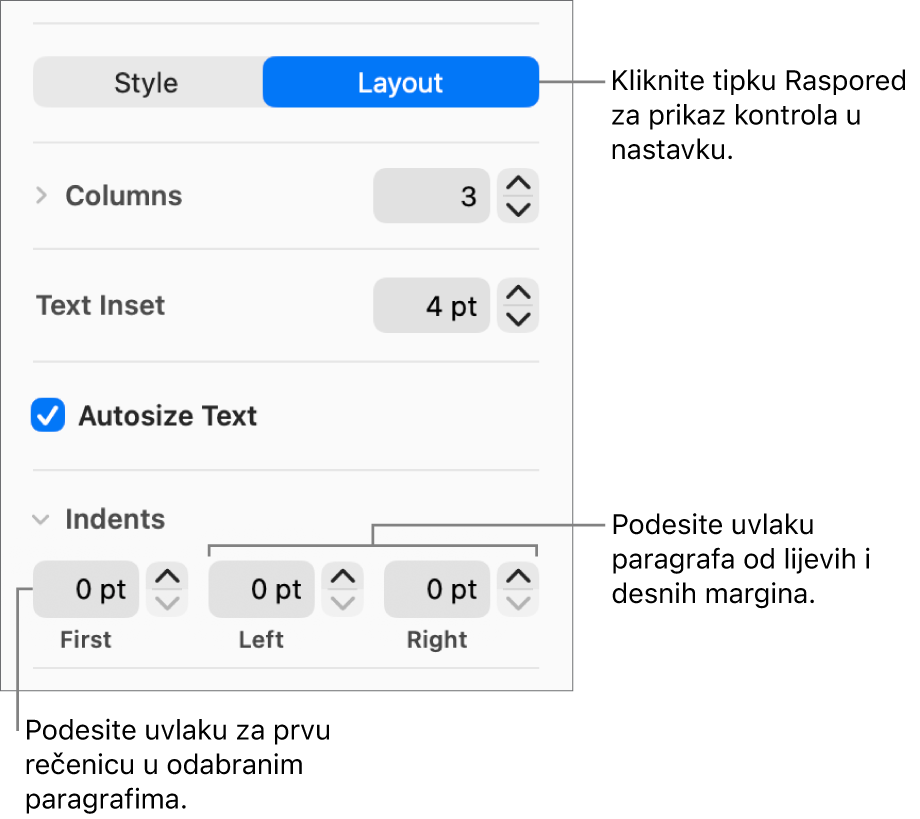Screen dimensions: 920x819
Task: Decrease the Columns count with down arrow
Action: point(518,208)
